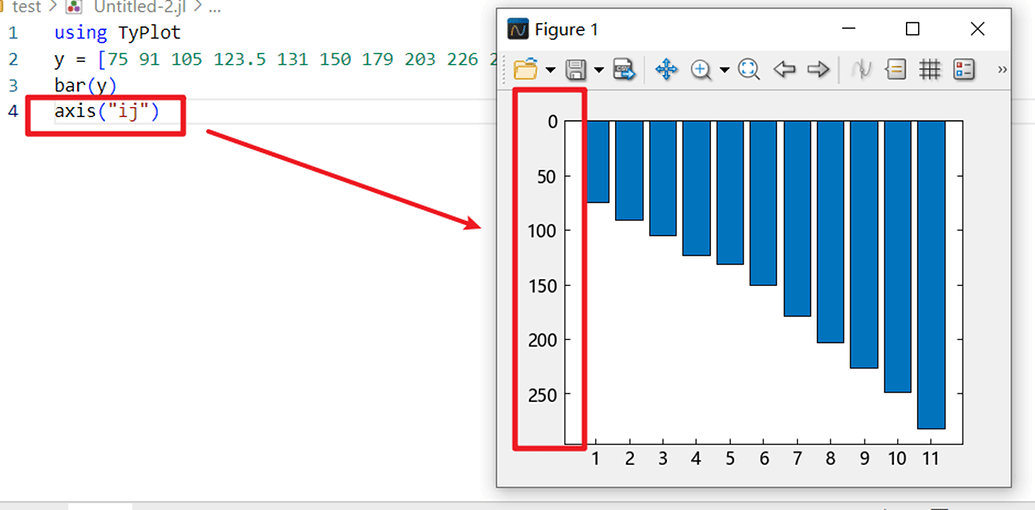This screenshot has height=510, width=1035.
Task: Select the Zoom in magnifier tool
Action: (701, 69)
